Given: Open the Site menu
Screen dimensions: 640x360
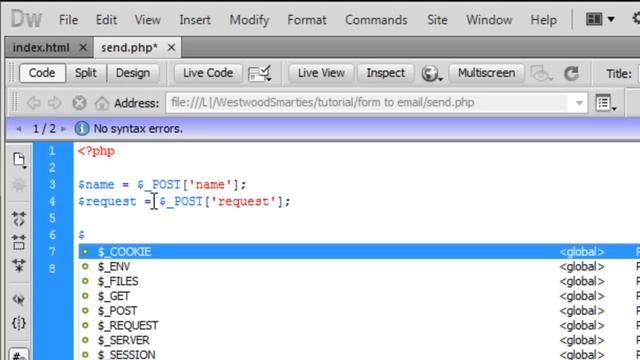Looking at the screenshot, I should coord(437,20).
